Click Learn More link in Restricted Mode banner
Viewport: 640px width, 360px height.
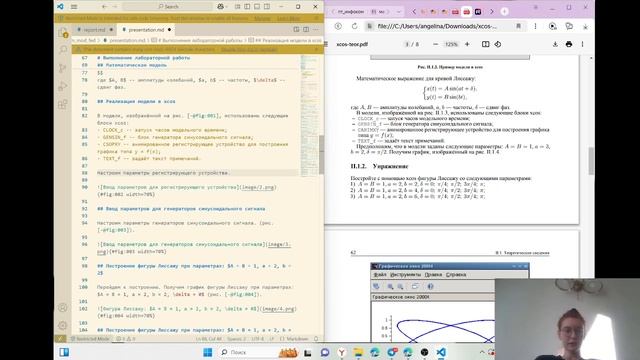pos(289,18)
